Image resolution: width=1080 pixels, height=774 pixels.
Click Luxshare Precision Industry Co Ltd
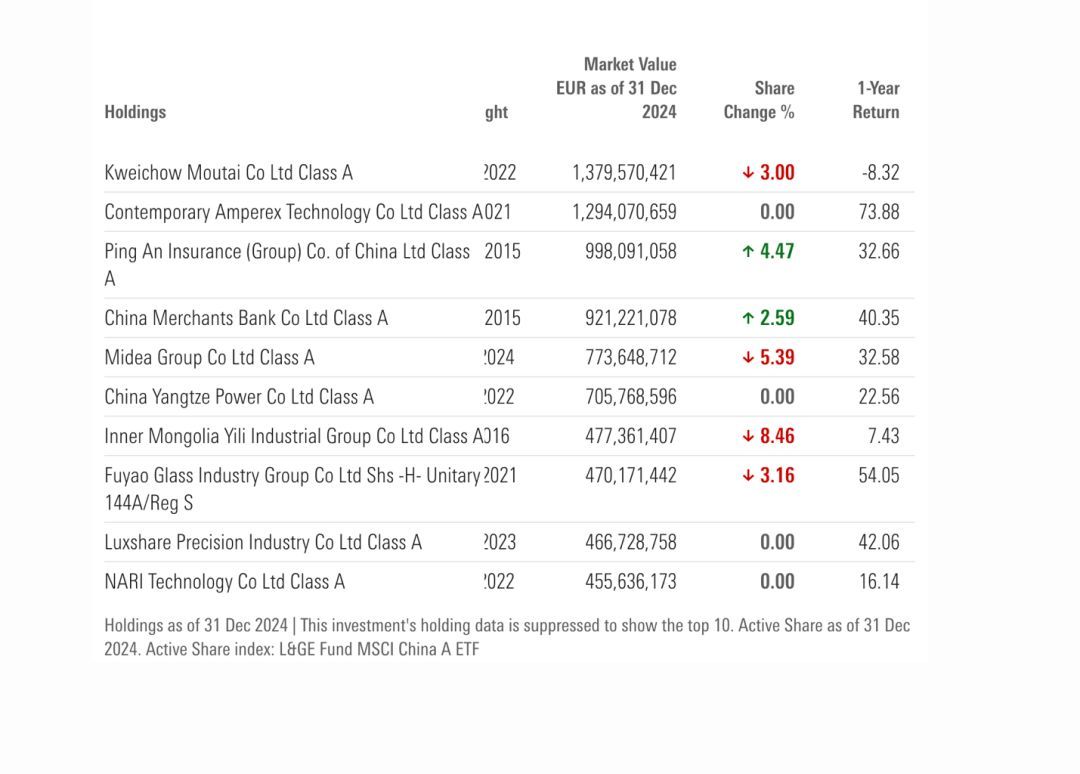tap(262, 543)
